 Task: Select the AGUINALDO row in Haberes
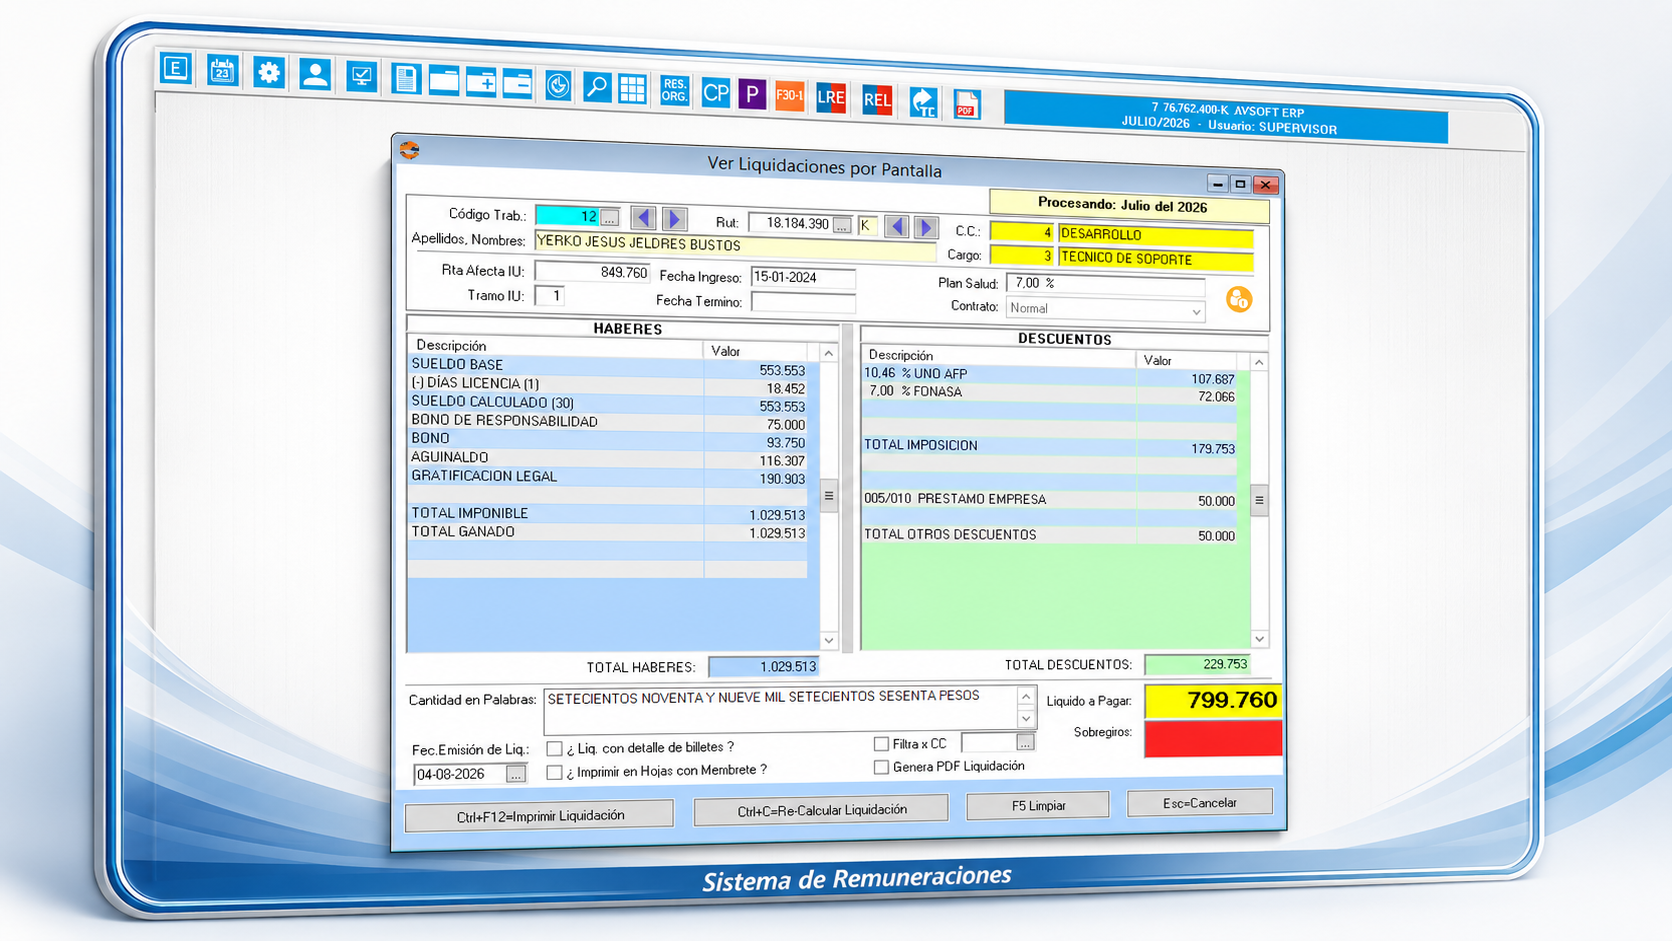click(x=608, y=460)
